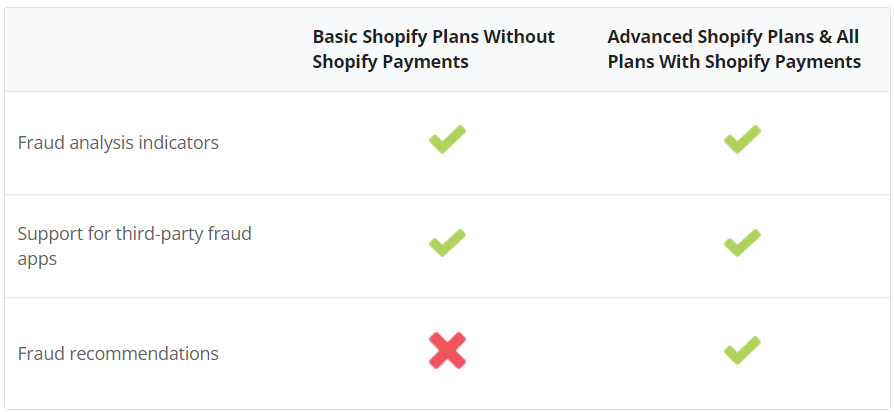Select the 'Basic Shopify Plans Without Shopify Payments' header
The height and width of the screenshot is (412, 894).
pyautogui.click(x=433, y=49)
